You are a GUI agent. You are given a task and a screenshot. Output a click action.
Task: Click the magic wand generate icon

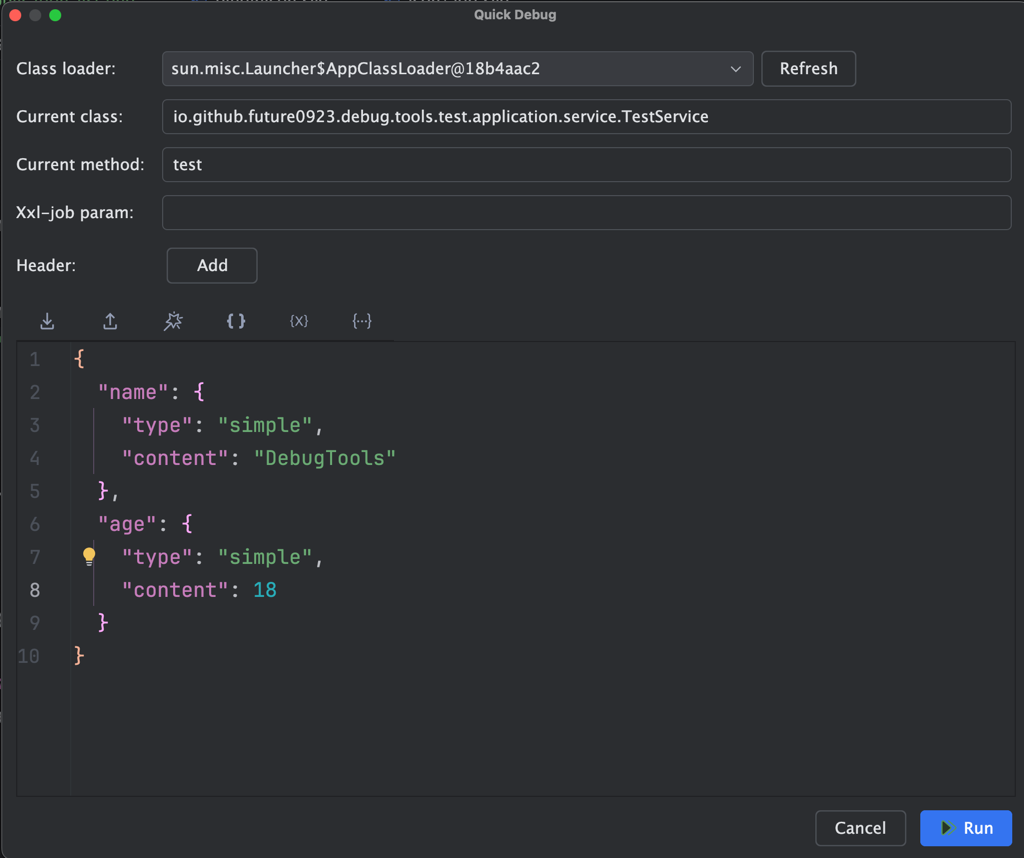pos(173,321)
